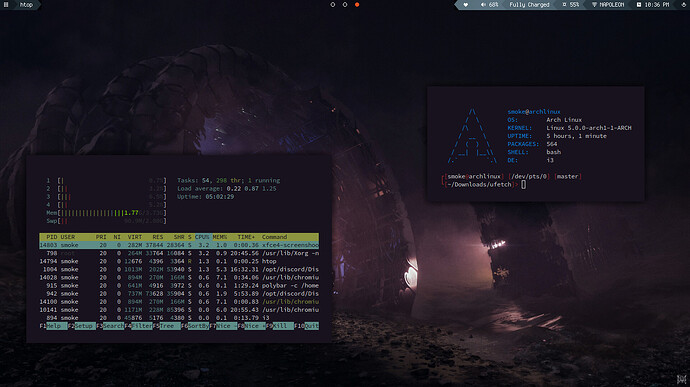Click the NAPOLEON network name

coord(612,5)
